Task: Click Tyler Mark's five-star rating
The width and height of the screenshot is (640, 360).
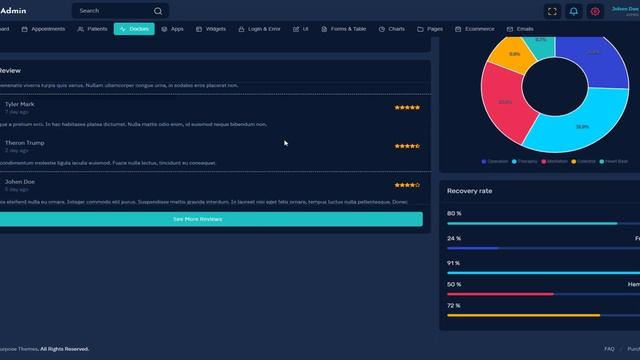Action: [x=407, y=107]
